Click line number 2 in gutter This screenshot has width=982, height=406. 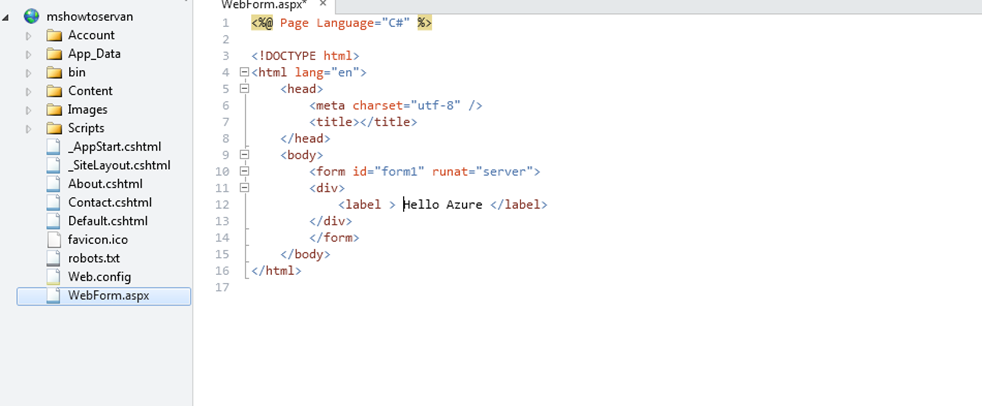coord(226,39)
